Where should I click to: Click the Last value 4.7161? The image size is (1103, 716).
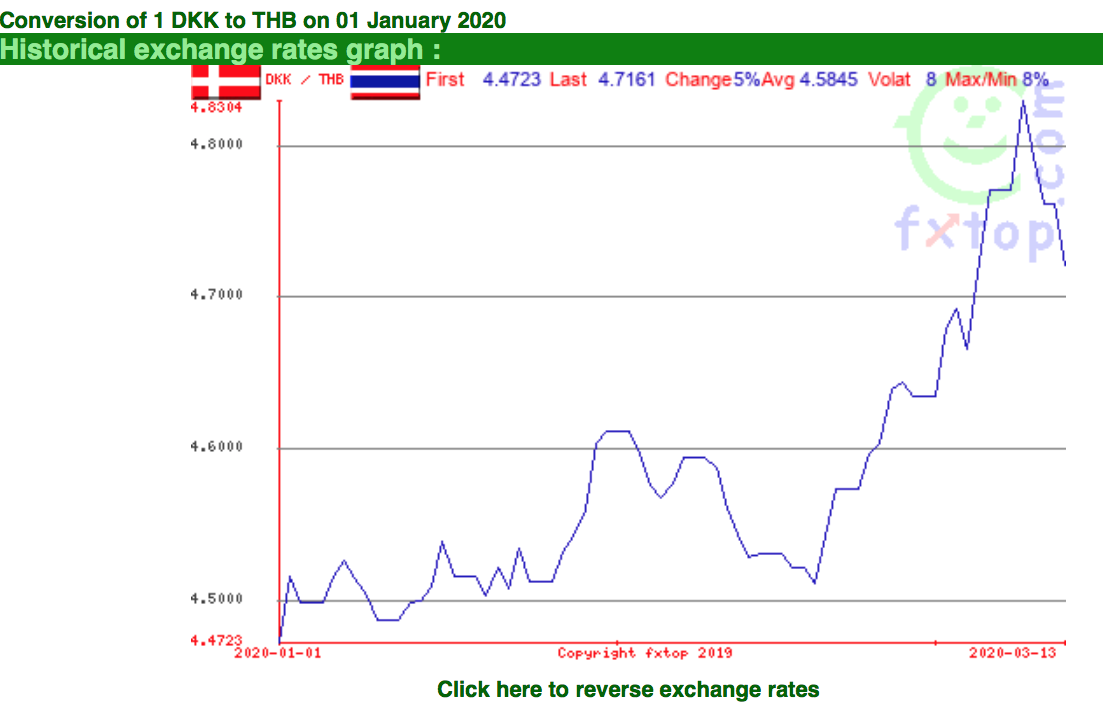626,79
